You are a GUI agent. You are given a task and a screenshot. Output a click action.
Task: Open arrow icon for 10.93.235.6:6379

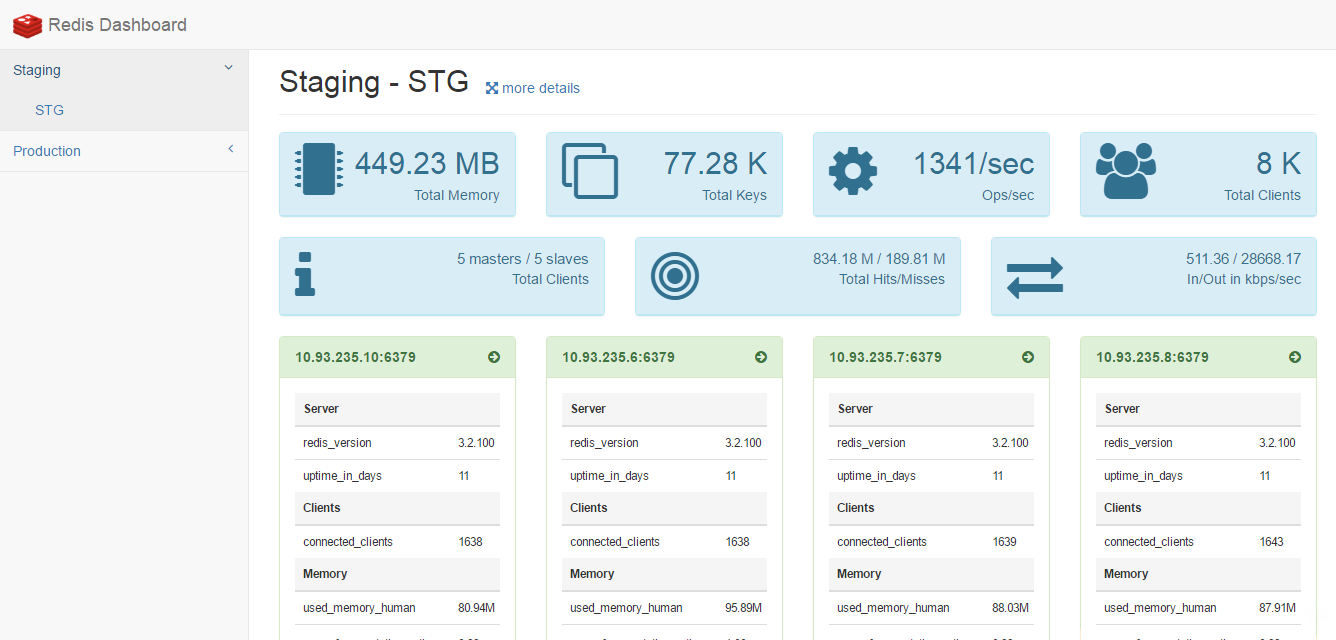(761, 357)
